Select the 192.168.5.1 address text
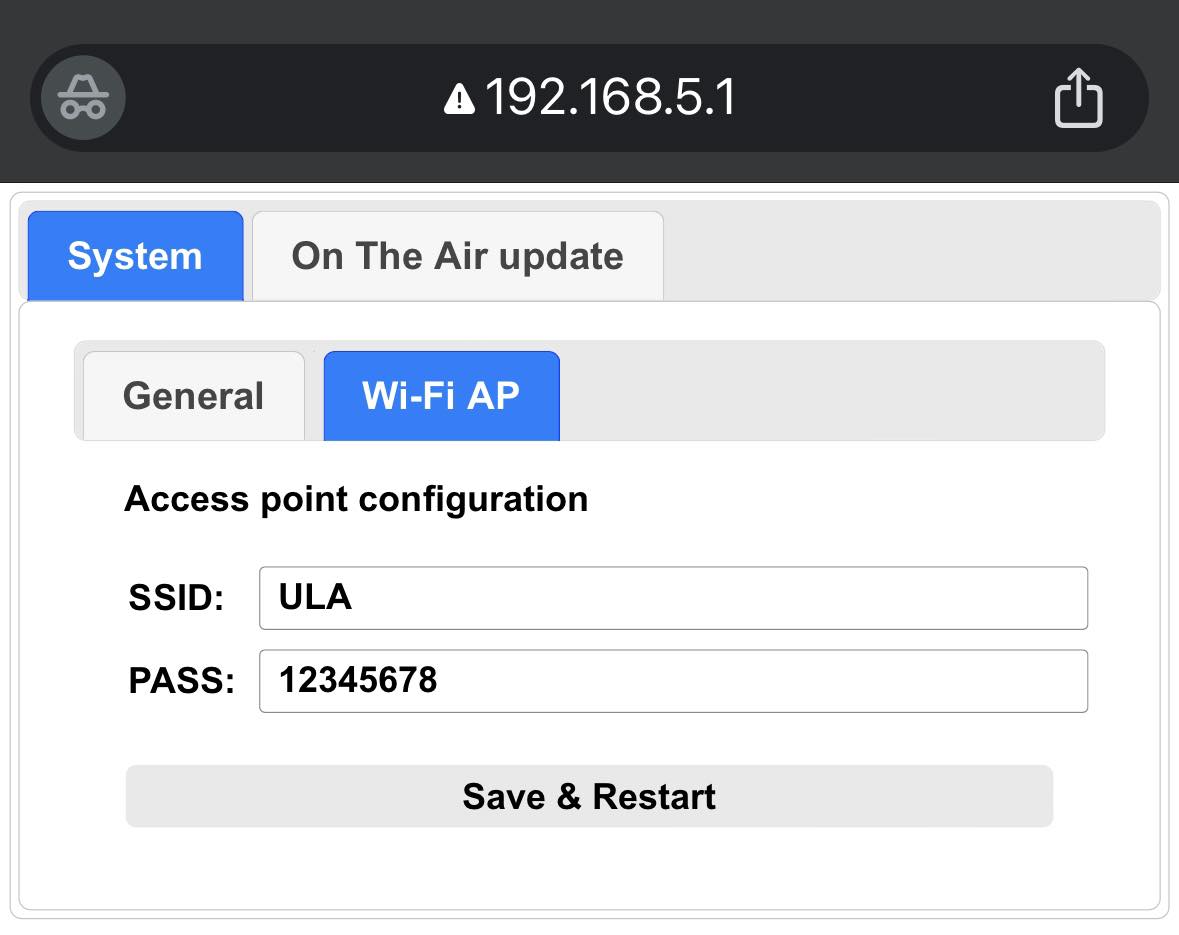 611,98
